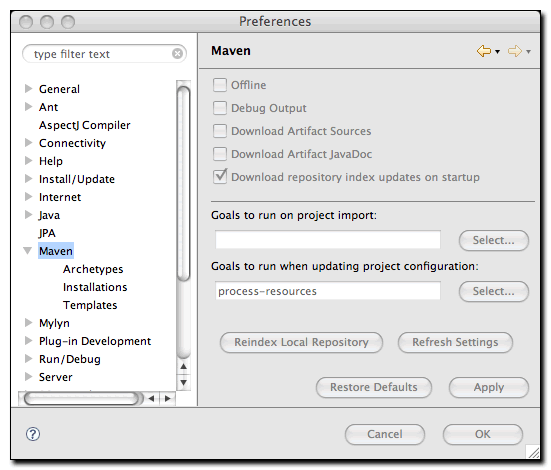This screenshot has width=551, height=470.
Task: Open the forward history dropdown arrow
Action: (528, 52)
